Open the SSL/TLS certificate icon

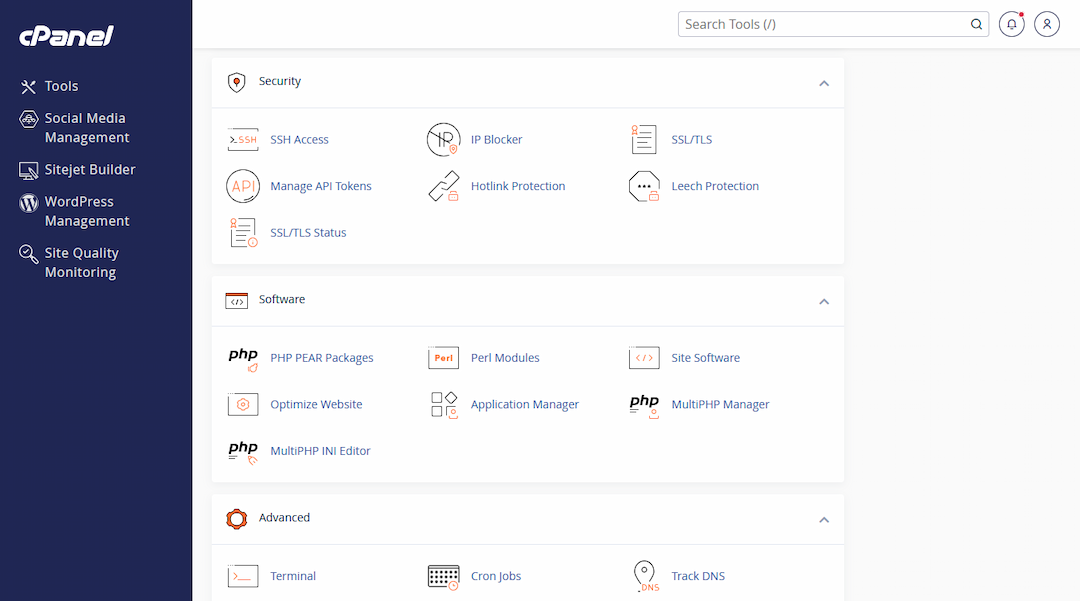pos(644,140)
